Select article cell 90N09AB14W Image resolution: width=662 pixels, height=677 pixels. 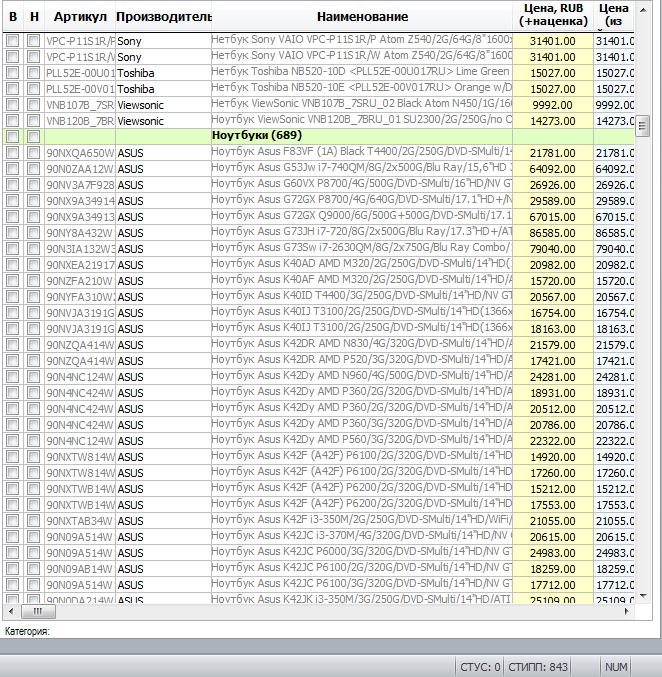coord(80,569)
